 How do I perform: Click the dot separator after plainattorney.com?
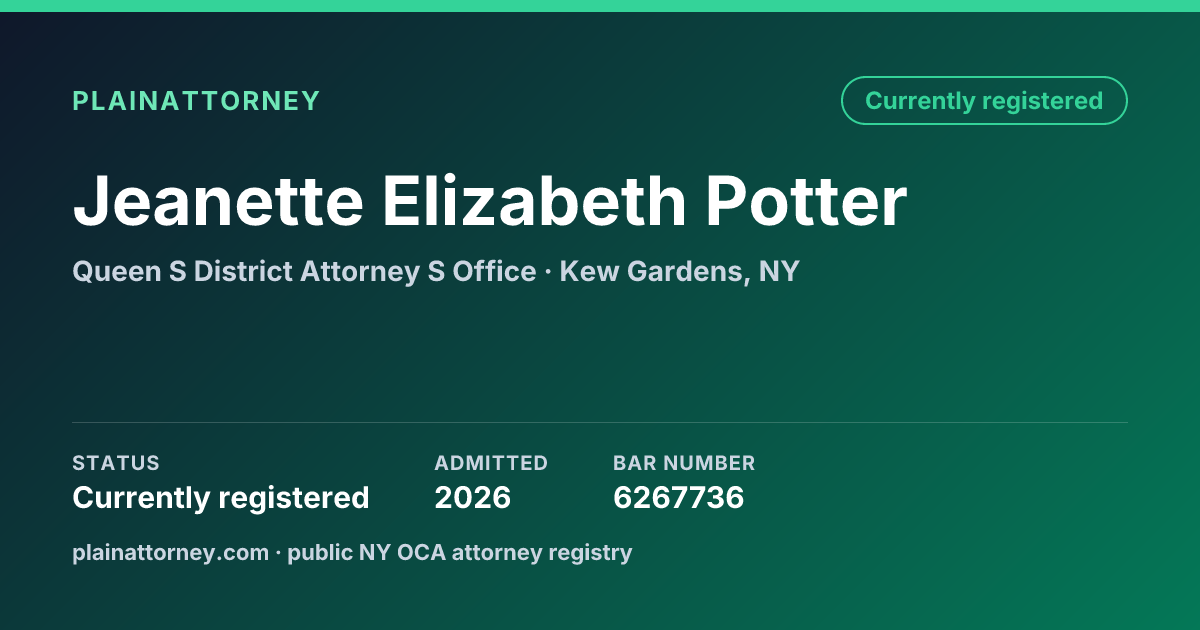[279, 553]
